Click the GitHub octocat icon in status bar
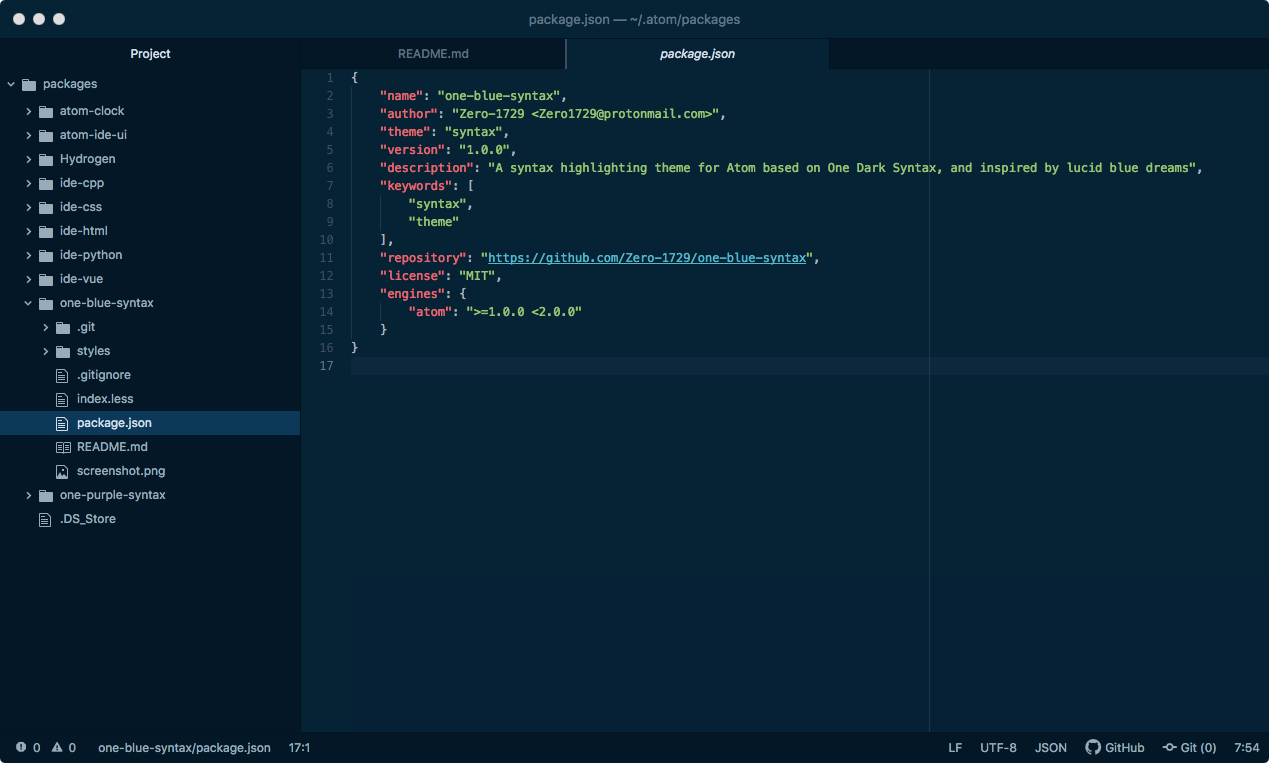This screenshot has height=763, width=1269. coord(1093,747)
